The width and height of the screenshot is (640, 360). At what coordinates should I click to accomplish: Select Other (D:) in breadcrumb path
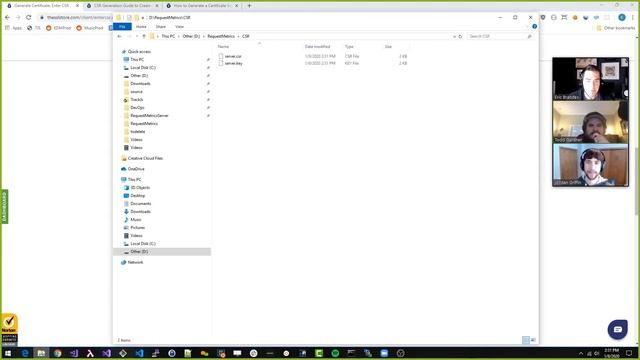pos(191,36)
